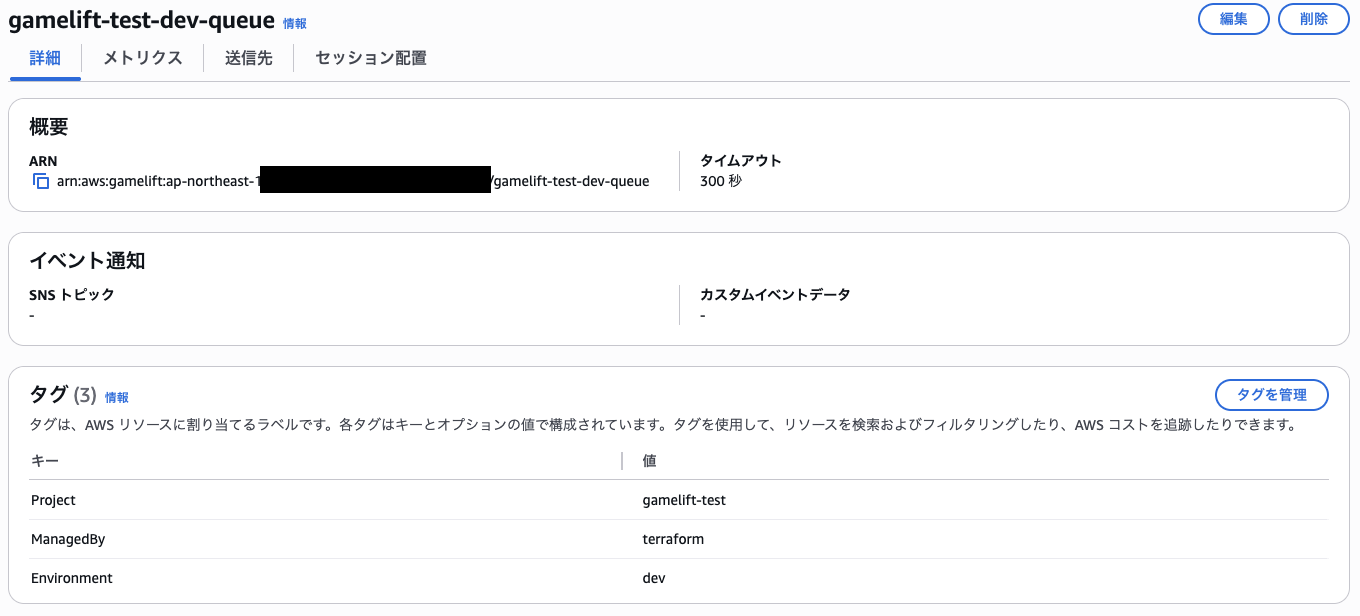Select the 詳細 tab

coord(45,57)
